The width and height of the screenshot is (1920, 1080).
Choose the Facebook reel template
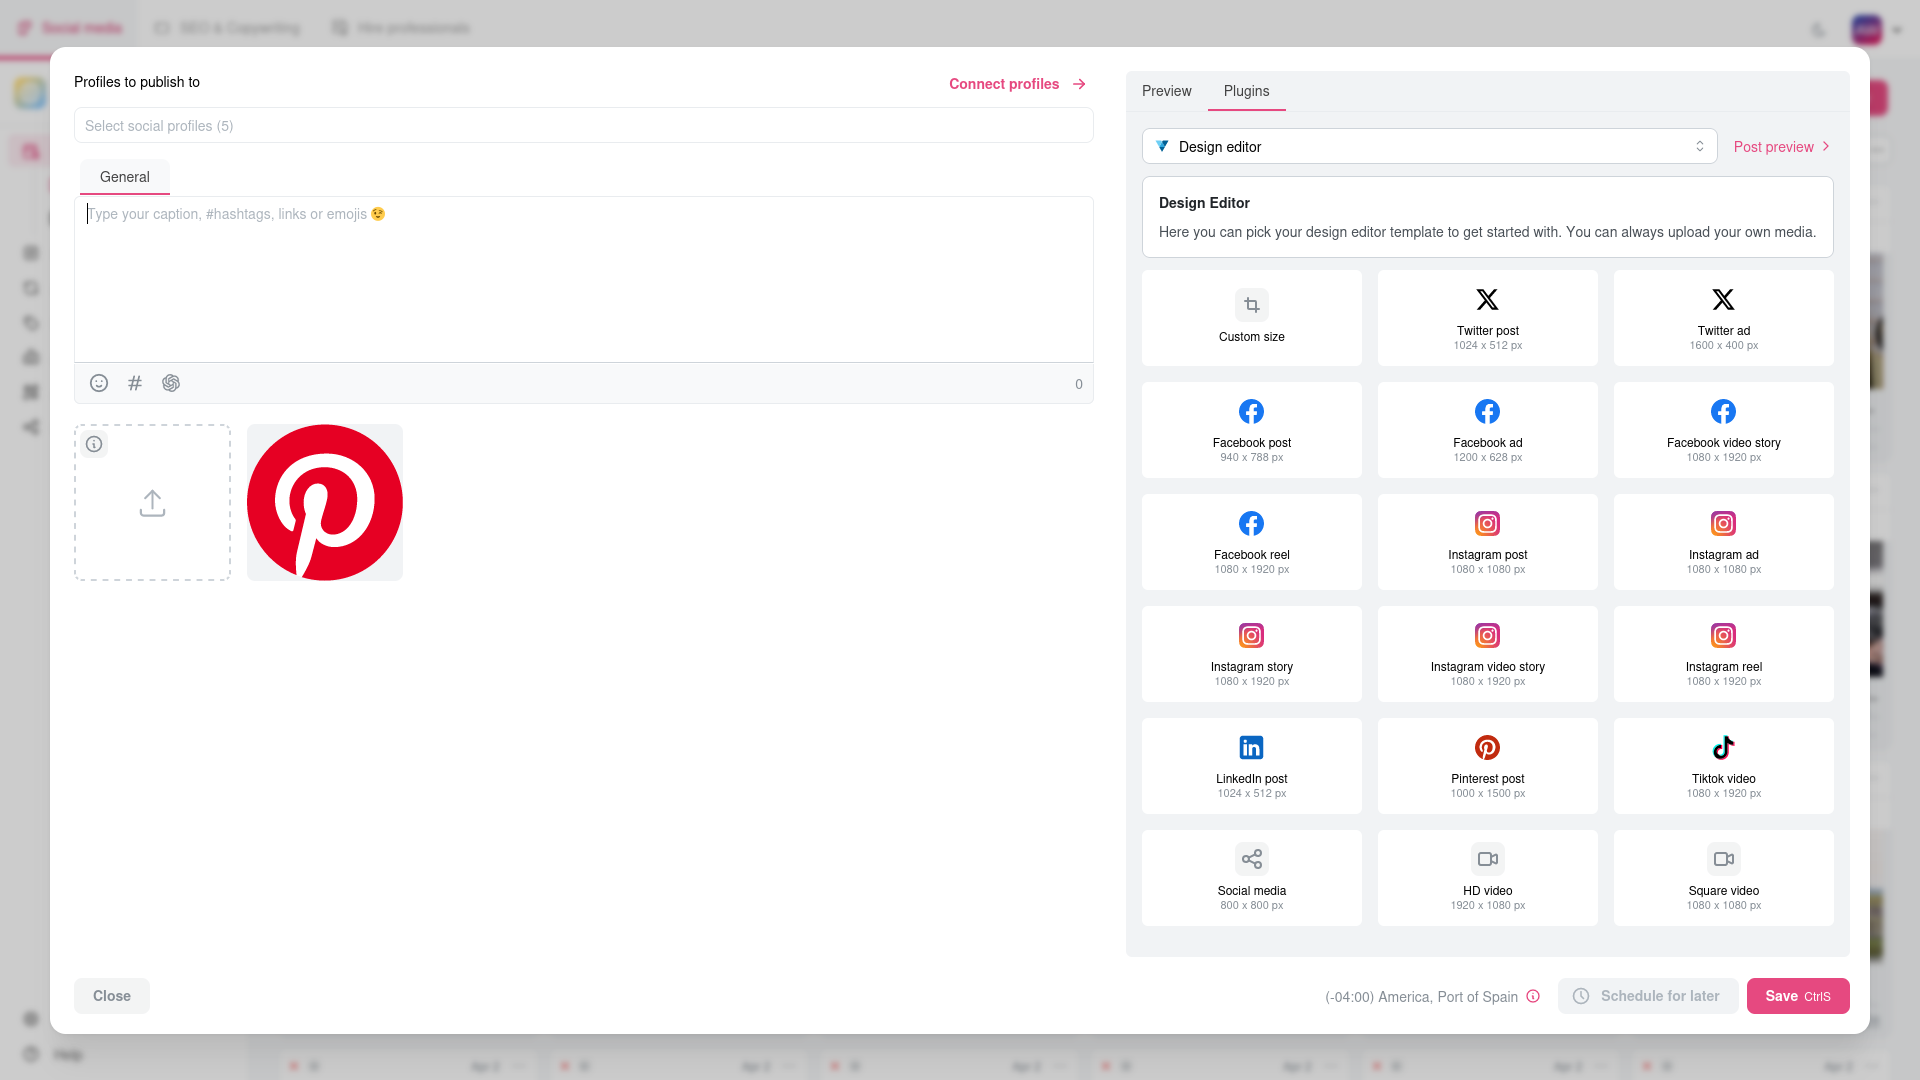[1252, 542]
